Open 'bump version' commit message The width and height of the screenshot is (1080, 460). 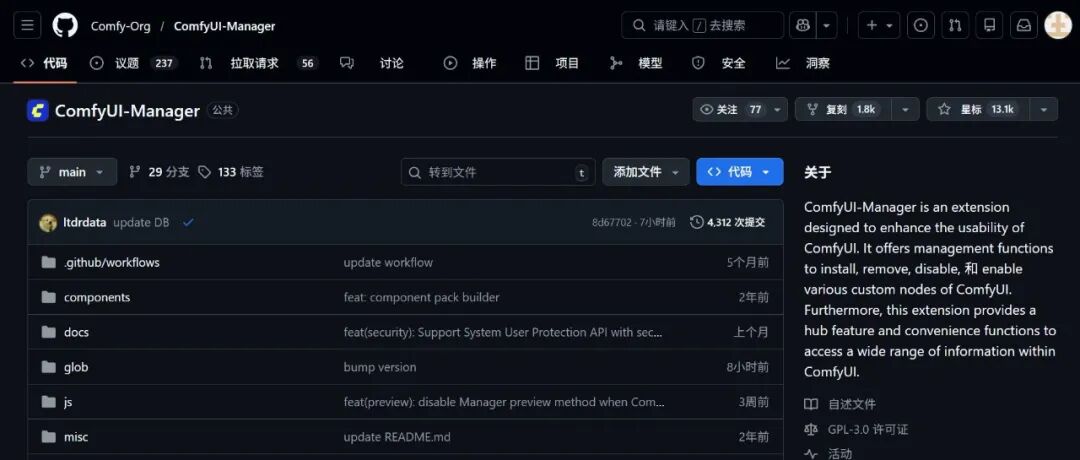380,367
